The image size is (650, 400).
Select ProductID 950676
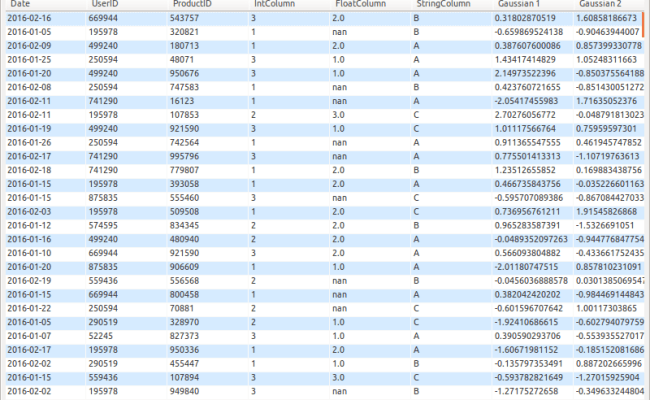[x=184, y=73]
